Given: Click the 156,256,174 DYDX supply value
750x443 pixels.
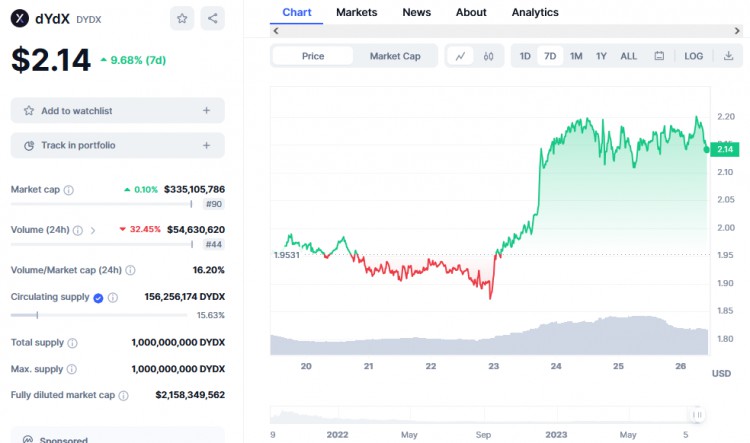Looking at the screenshot, I should pyautogui.click(x=185, y=297).
